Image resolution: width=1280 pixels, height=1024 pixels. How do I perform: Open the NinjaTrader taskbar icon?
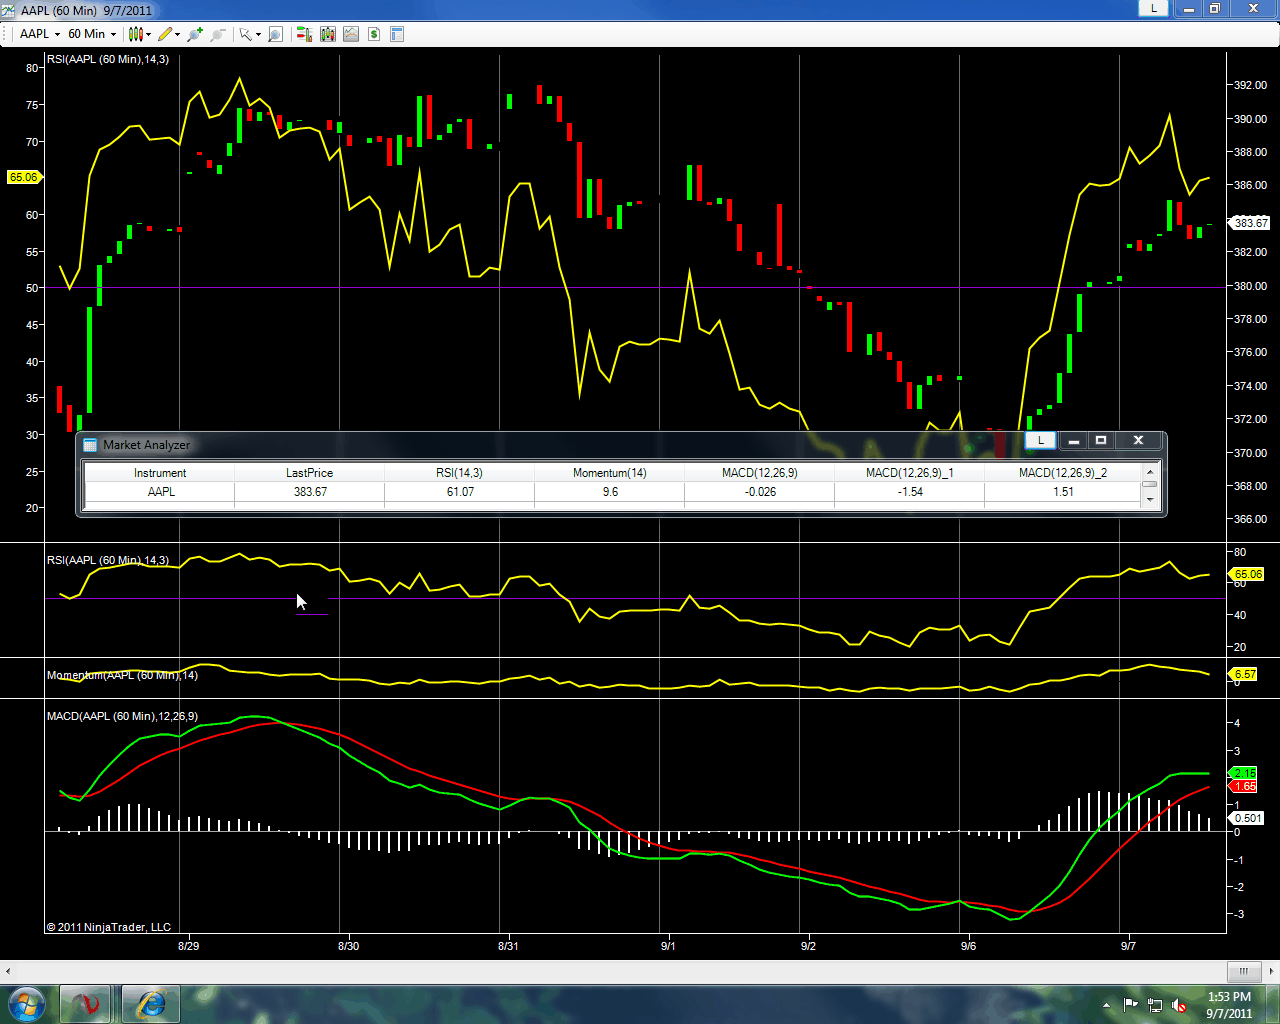point(85,1004)
